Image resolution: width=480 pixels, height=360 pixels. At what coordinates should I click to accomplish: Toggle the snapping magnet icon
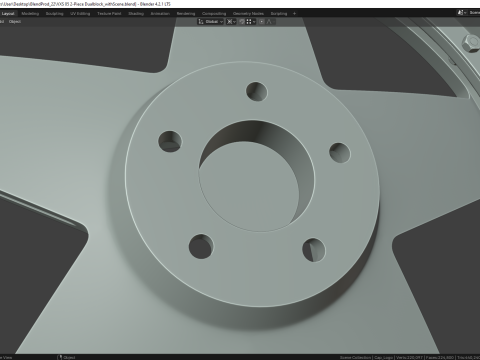tap(242, 22)
